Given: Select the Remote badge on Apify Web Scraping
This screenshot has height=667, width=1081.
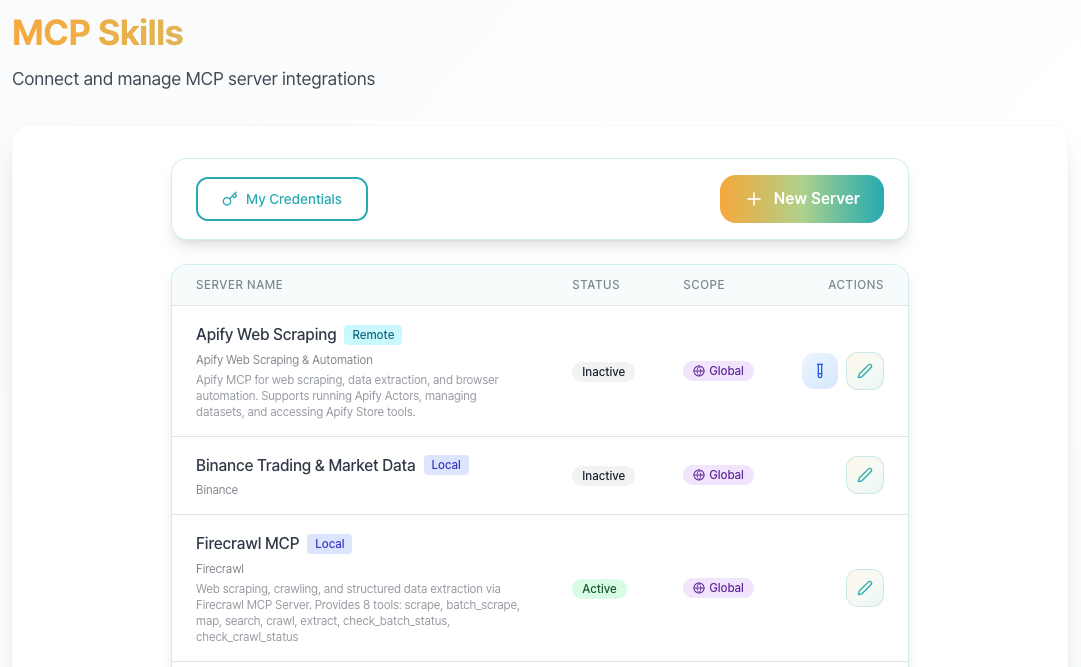Looking at the screenshot, I should coord(373,335).
